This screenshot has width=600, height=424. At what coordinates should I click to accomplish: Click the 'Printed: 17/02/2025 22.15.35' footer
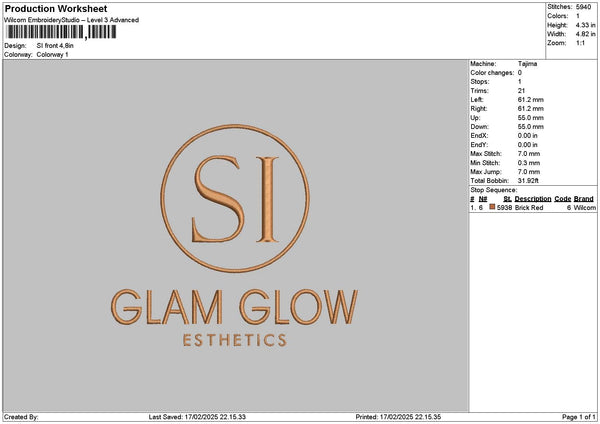(x=398, y=417)
